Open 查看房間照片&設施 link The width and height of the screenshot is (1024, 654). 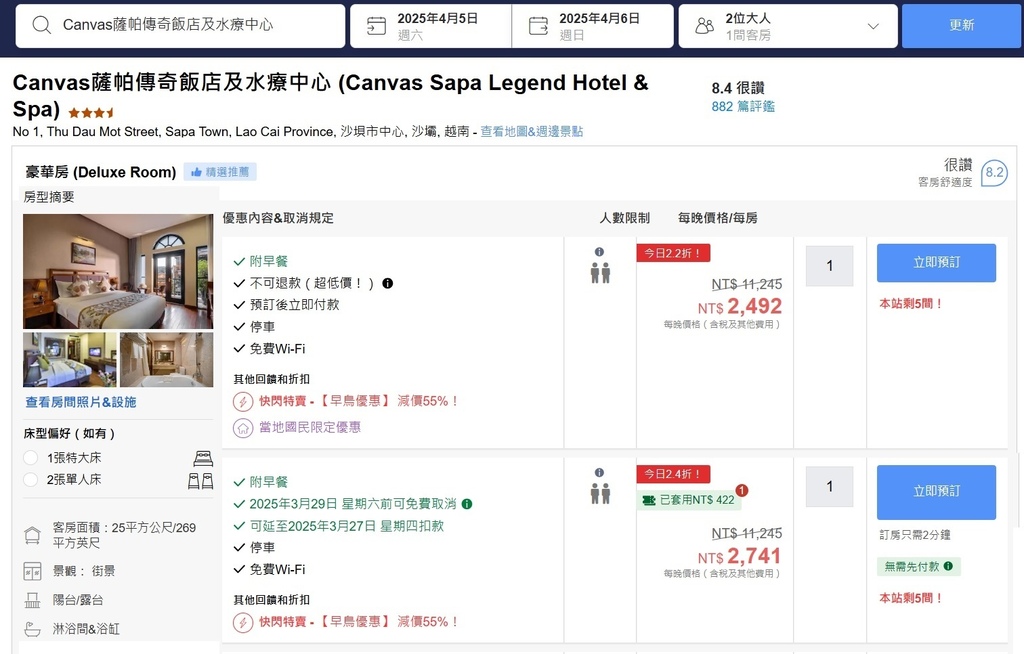click(81, 402)
